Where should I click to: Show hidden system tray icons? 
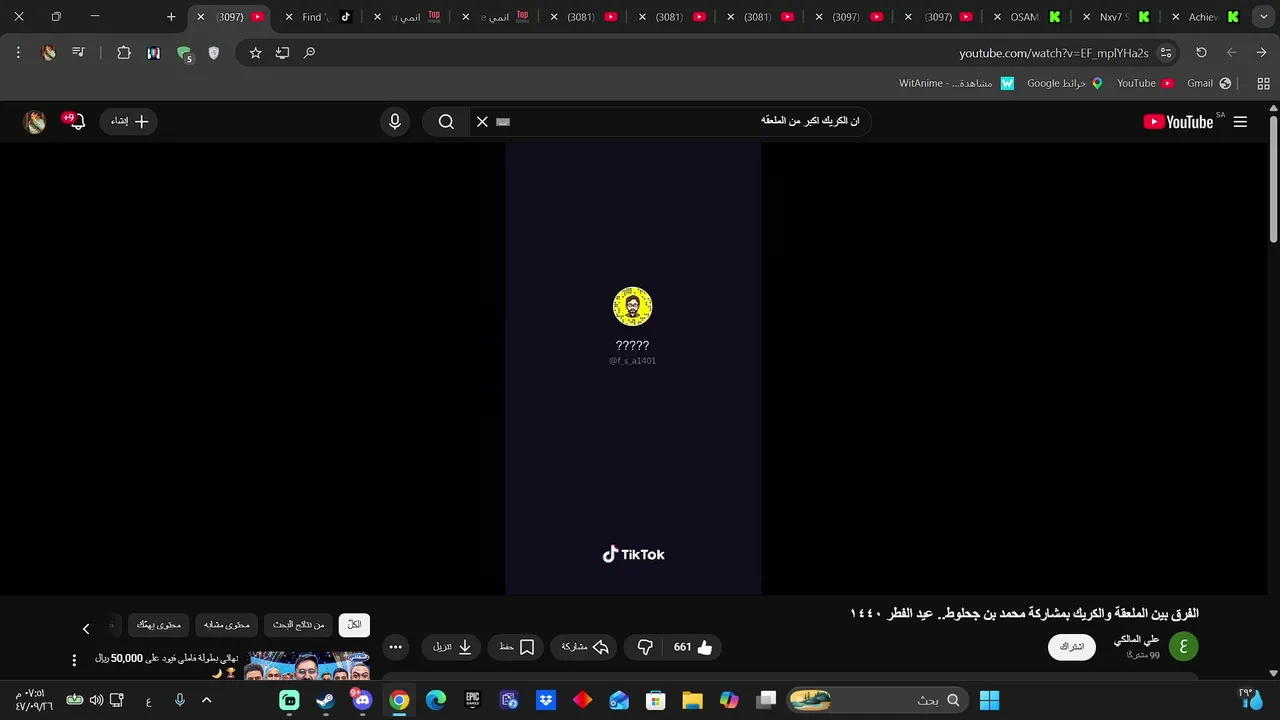point(207,700)
